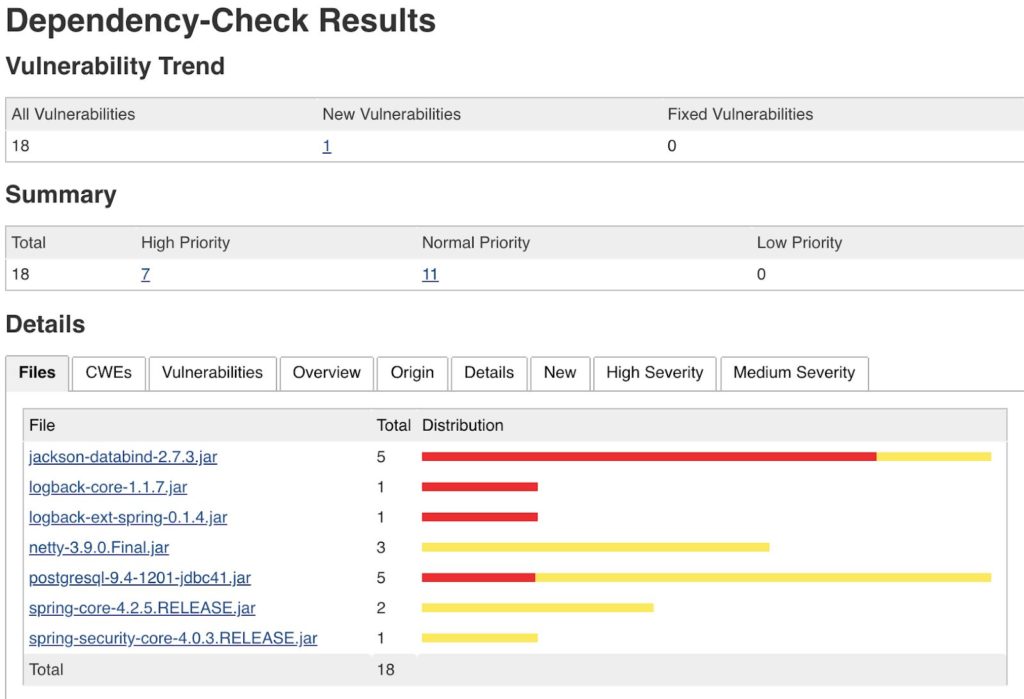Image resolution: width=1024 pixels, height=699 pixels.
Task: Click jackson-databind's red distribution bar
Action: [x=650, y=456]
